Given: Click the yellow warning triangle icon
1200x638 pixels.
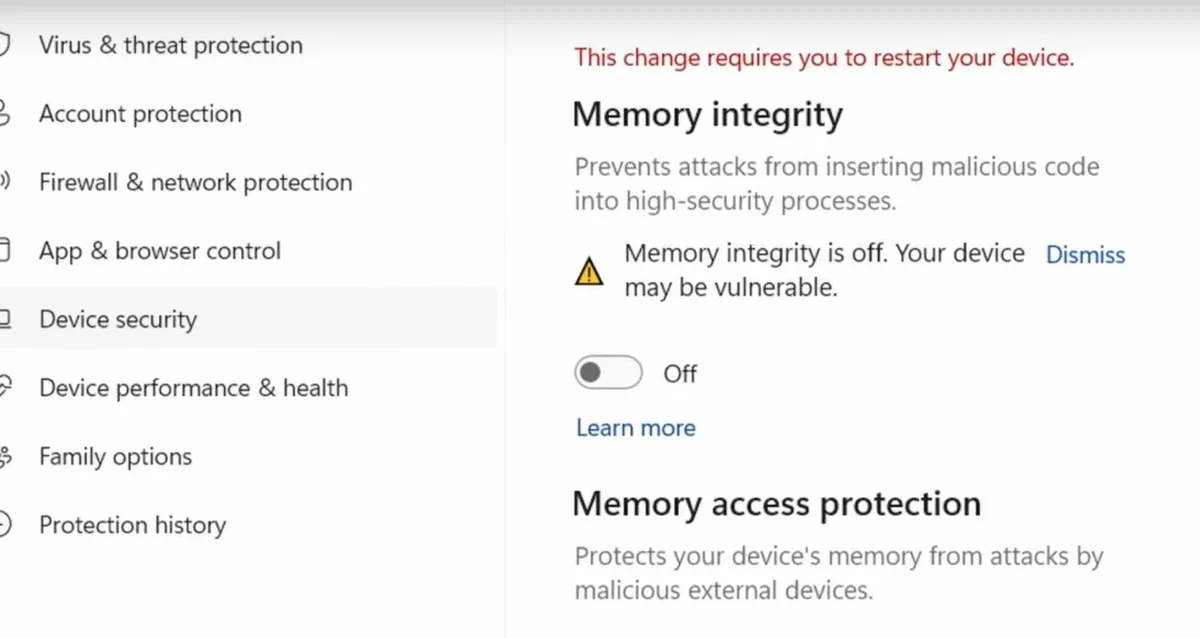Looking at the screenshot, I should [589, 270].
